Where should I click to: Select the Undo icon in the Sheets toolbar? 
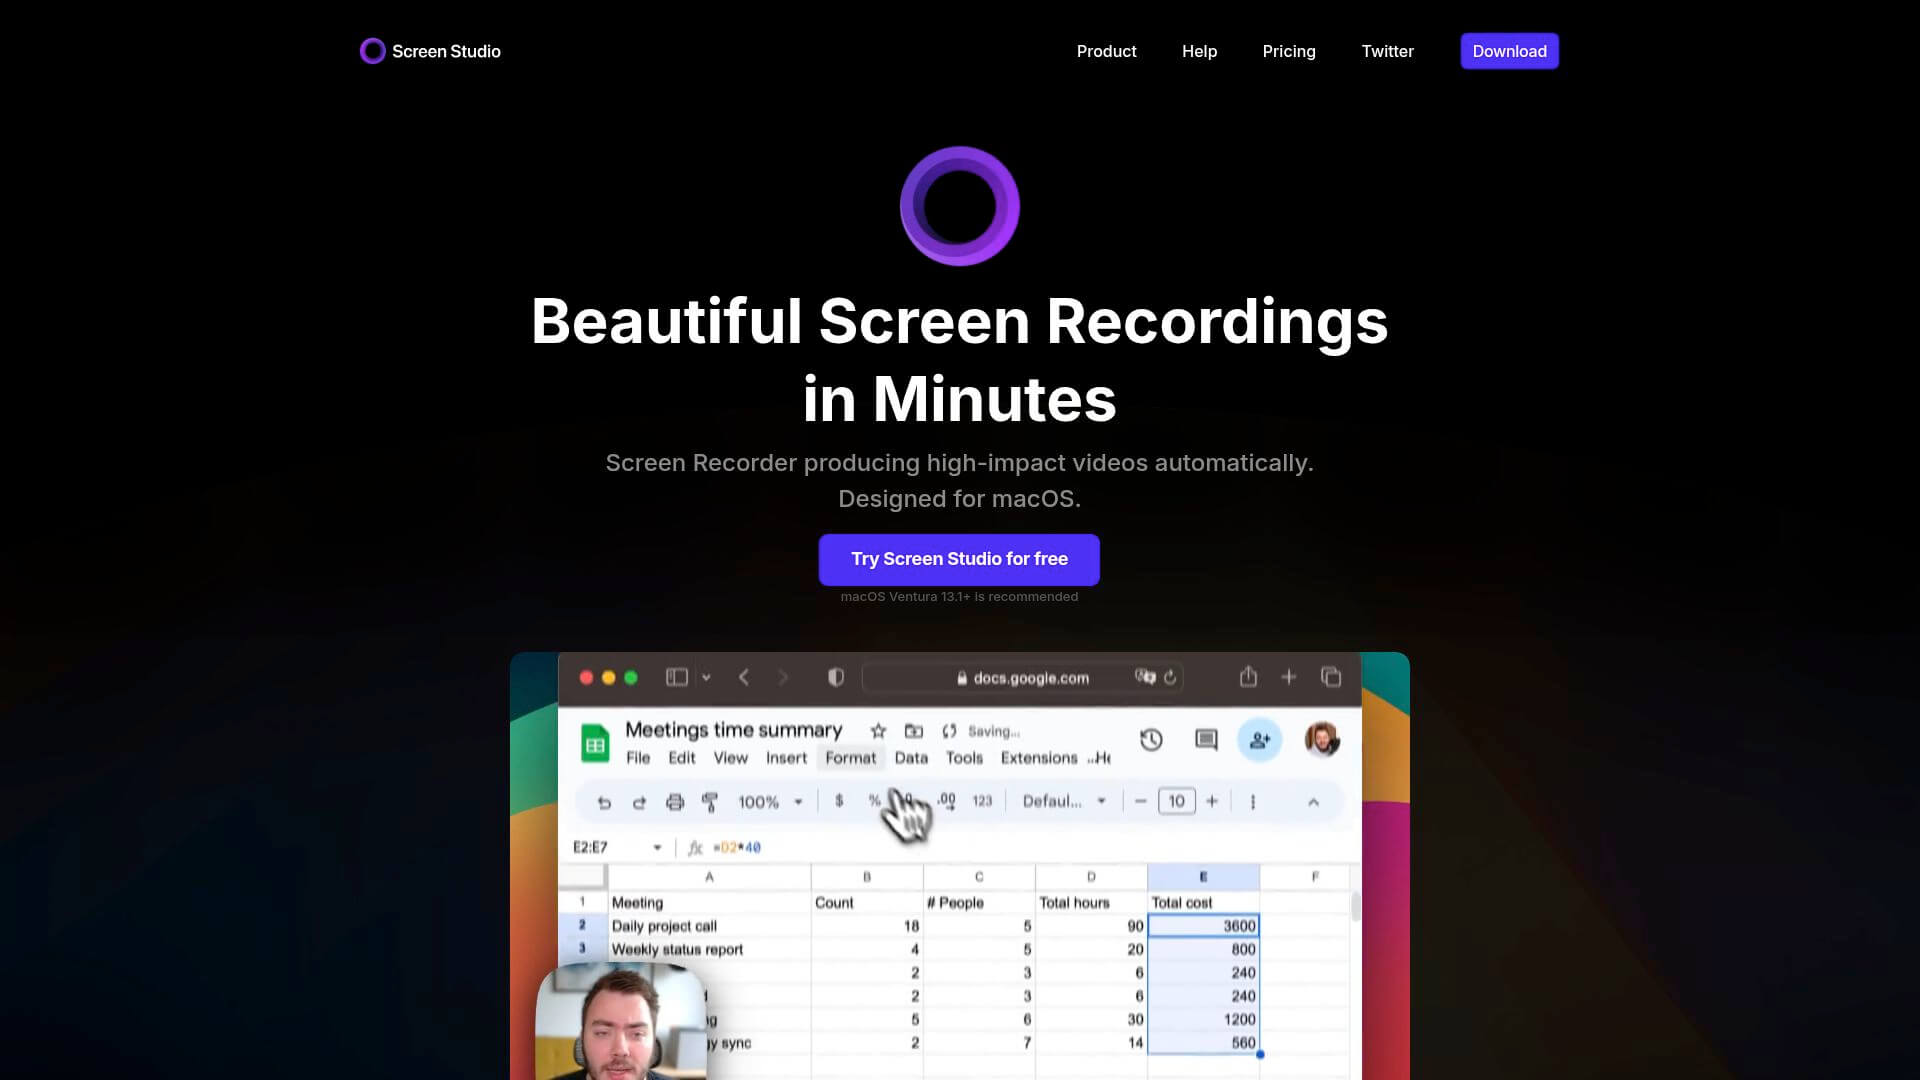[x=603, y=801]
